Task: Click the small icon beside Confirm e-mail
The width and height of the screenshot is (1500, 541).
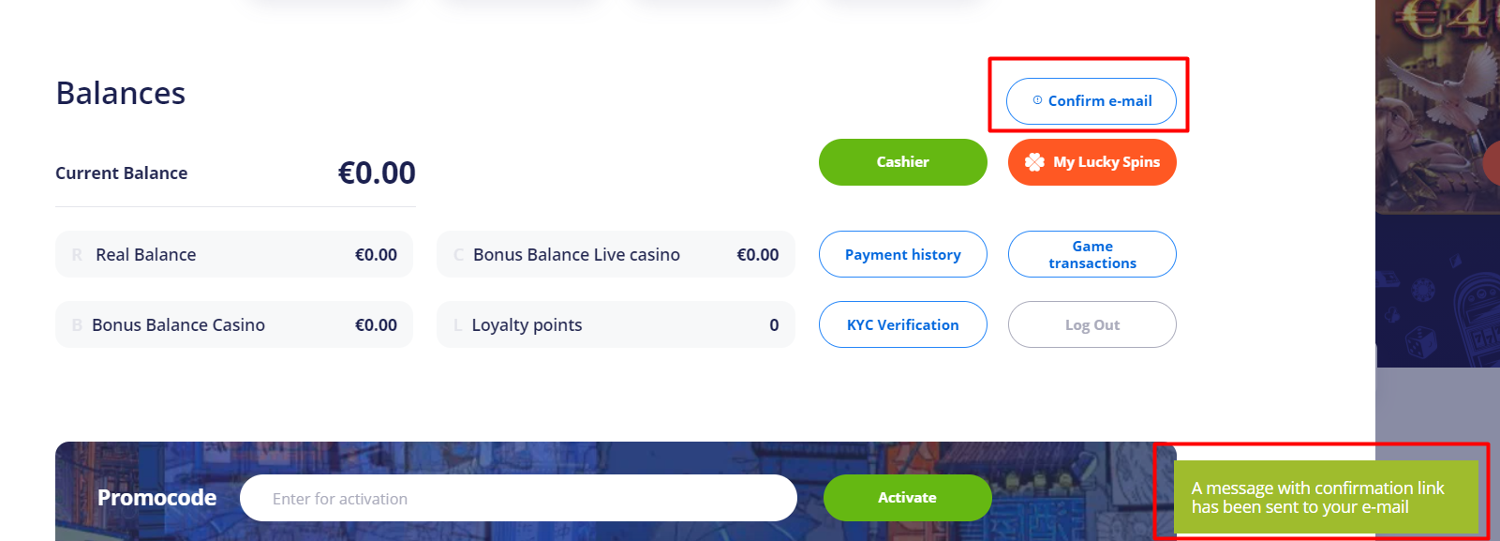Action: (1037, 100)
